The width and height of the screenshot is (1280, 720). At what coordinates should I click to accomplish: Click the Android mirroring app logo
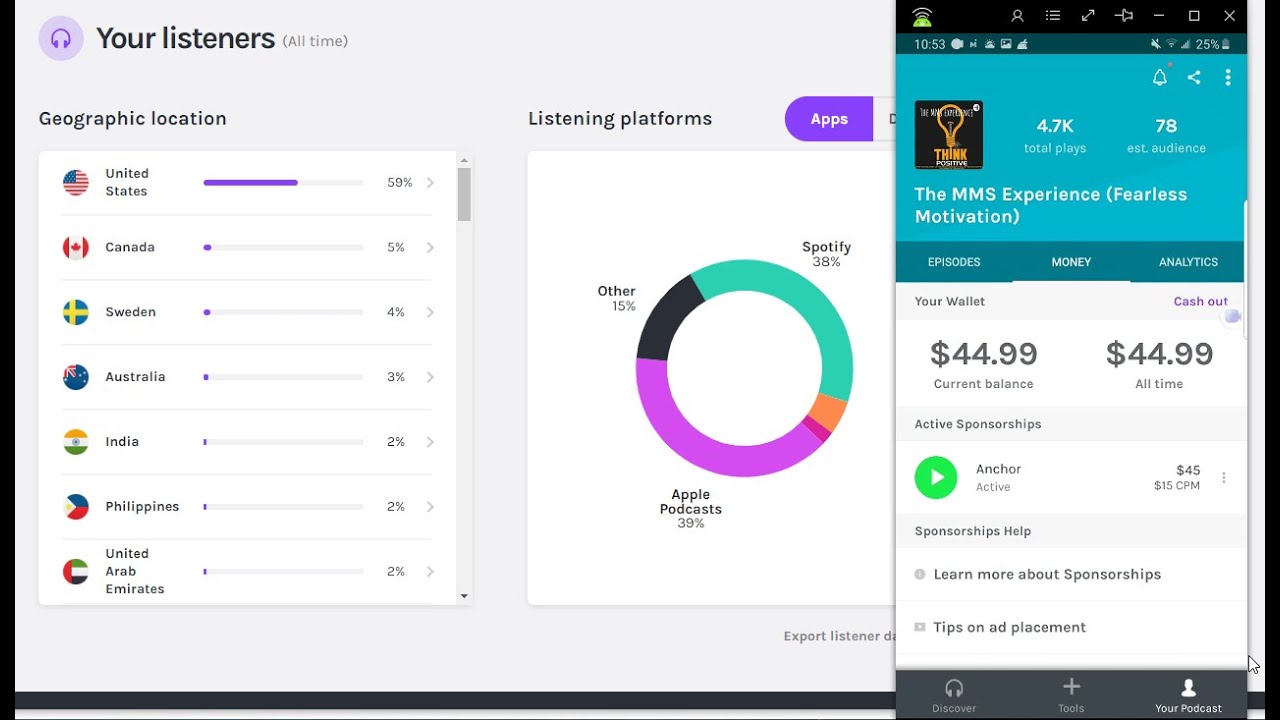click(922, 16)
